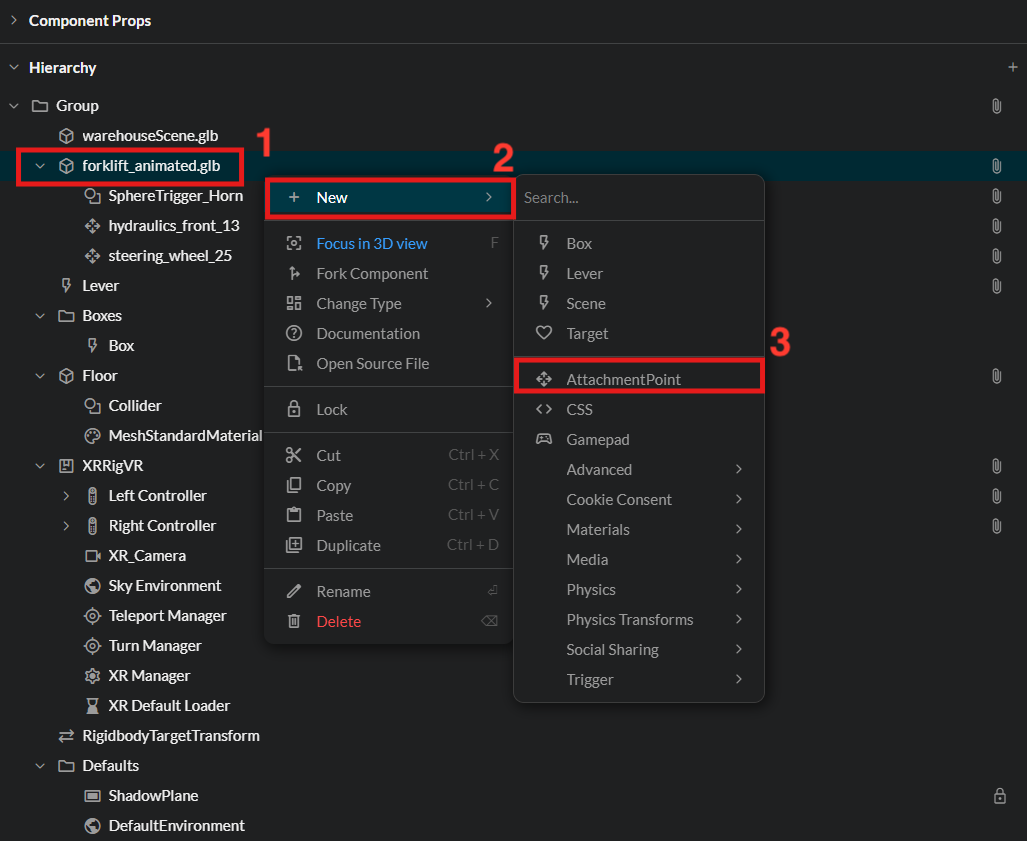Click the XR Default Loader hourglass icon
The height and width of the screenshot is (841, 1027).
click(x=93, y=705)
